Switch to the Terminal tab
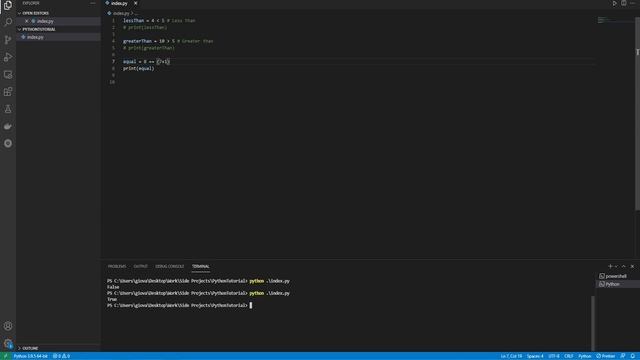Image resolution: width=640 pixels, height=360 pixels. coord(200,267)
